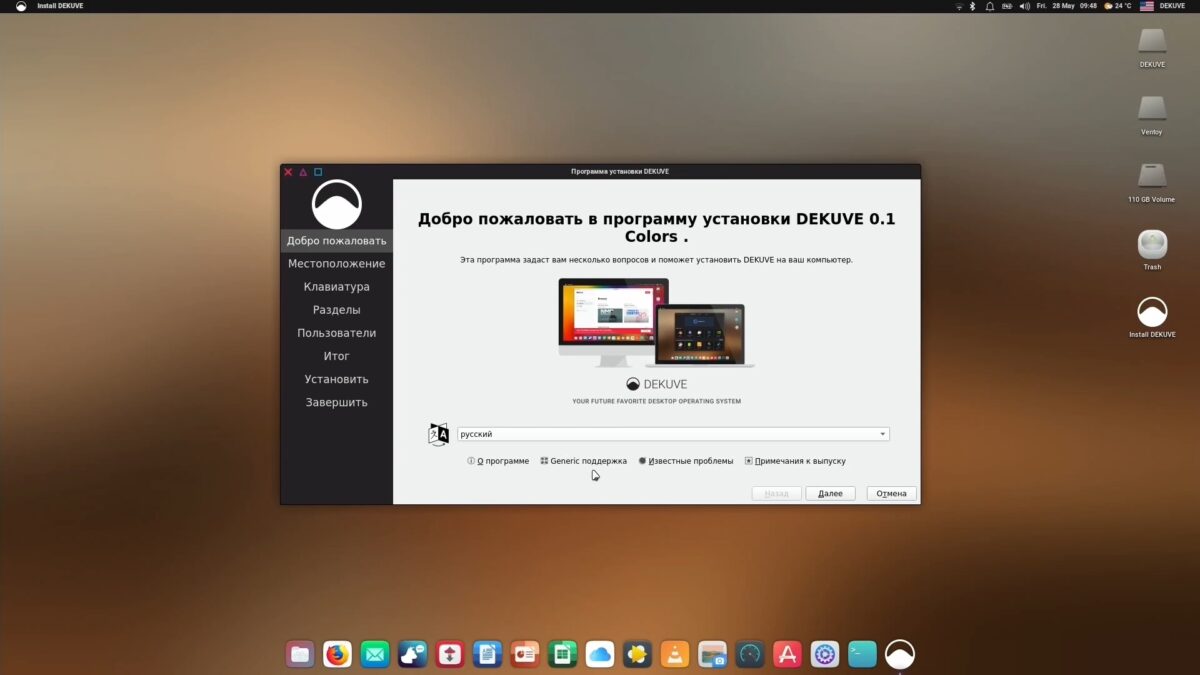The image size is (1200, 675).
Task: Select the Пользователи step in sidebar
Action: pos(336,333)
